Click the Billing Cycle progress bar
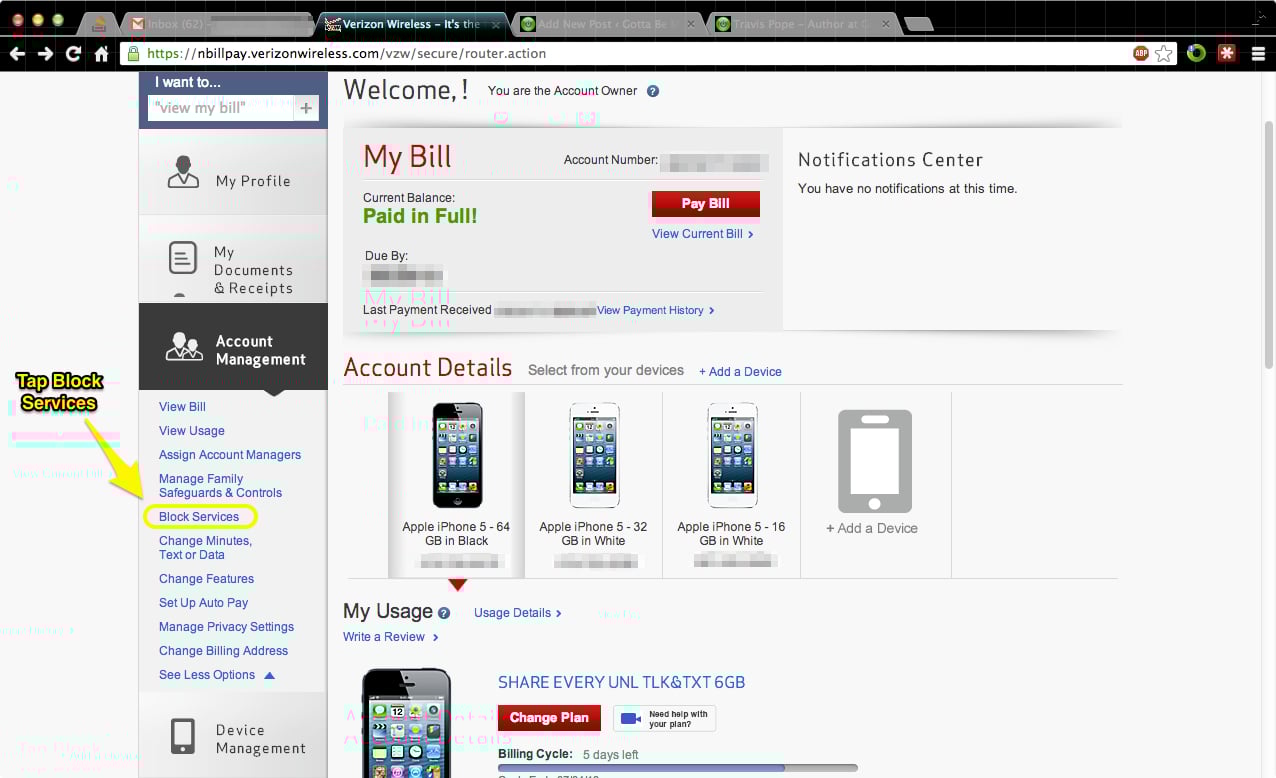 pos(678,767)
